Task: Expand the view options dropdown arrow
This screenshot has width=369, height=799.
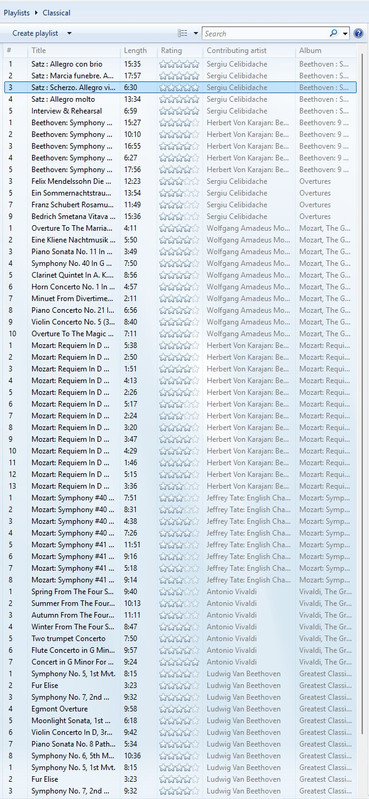Action: point(196,34)
